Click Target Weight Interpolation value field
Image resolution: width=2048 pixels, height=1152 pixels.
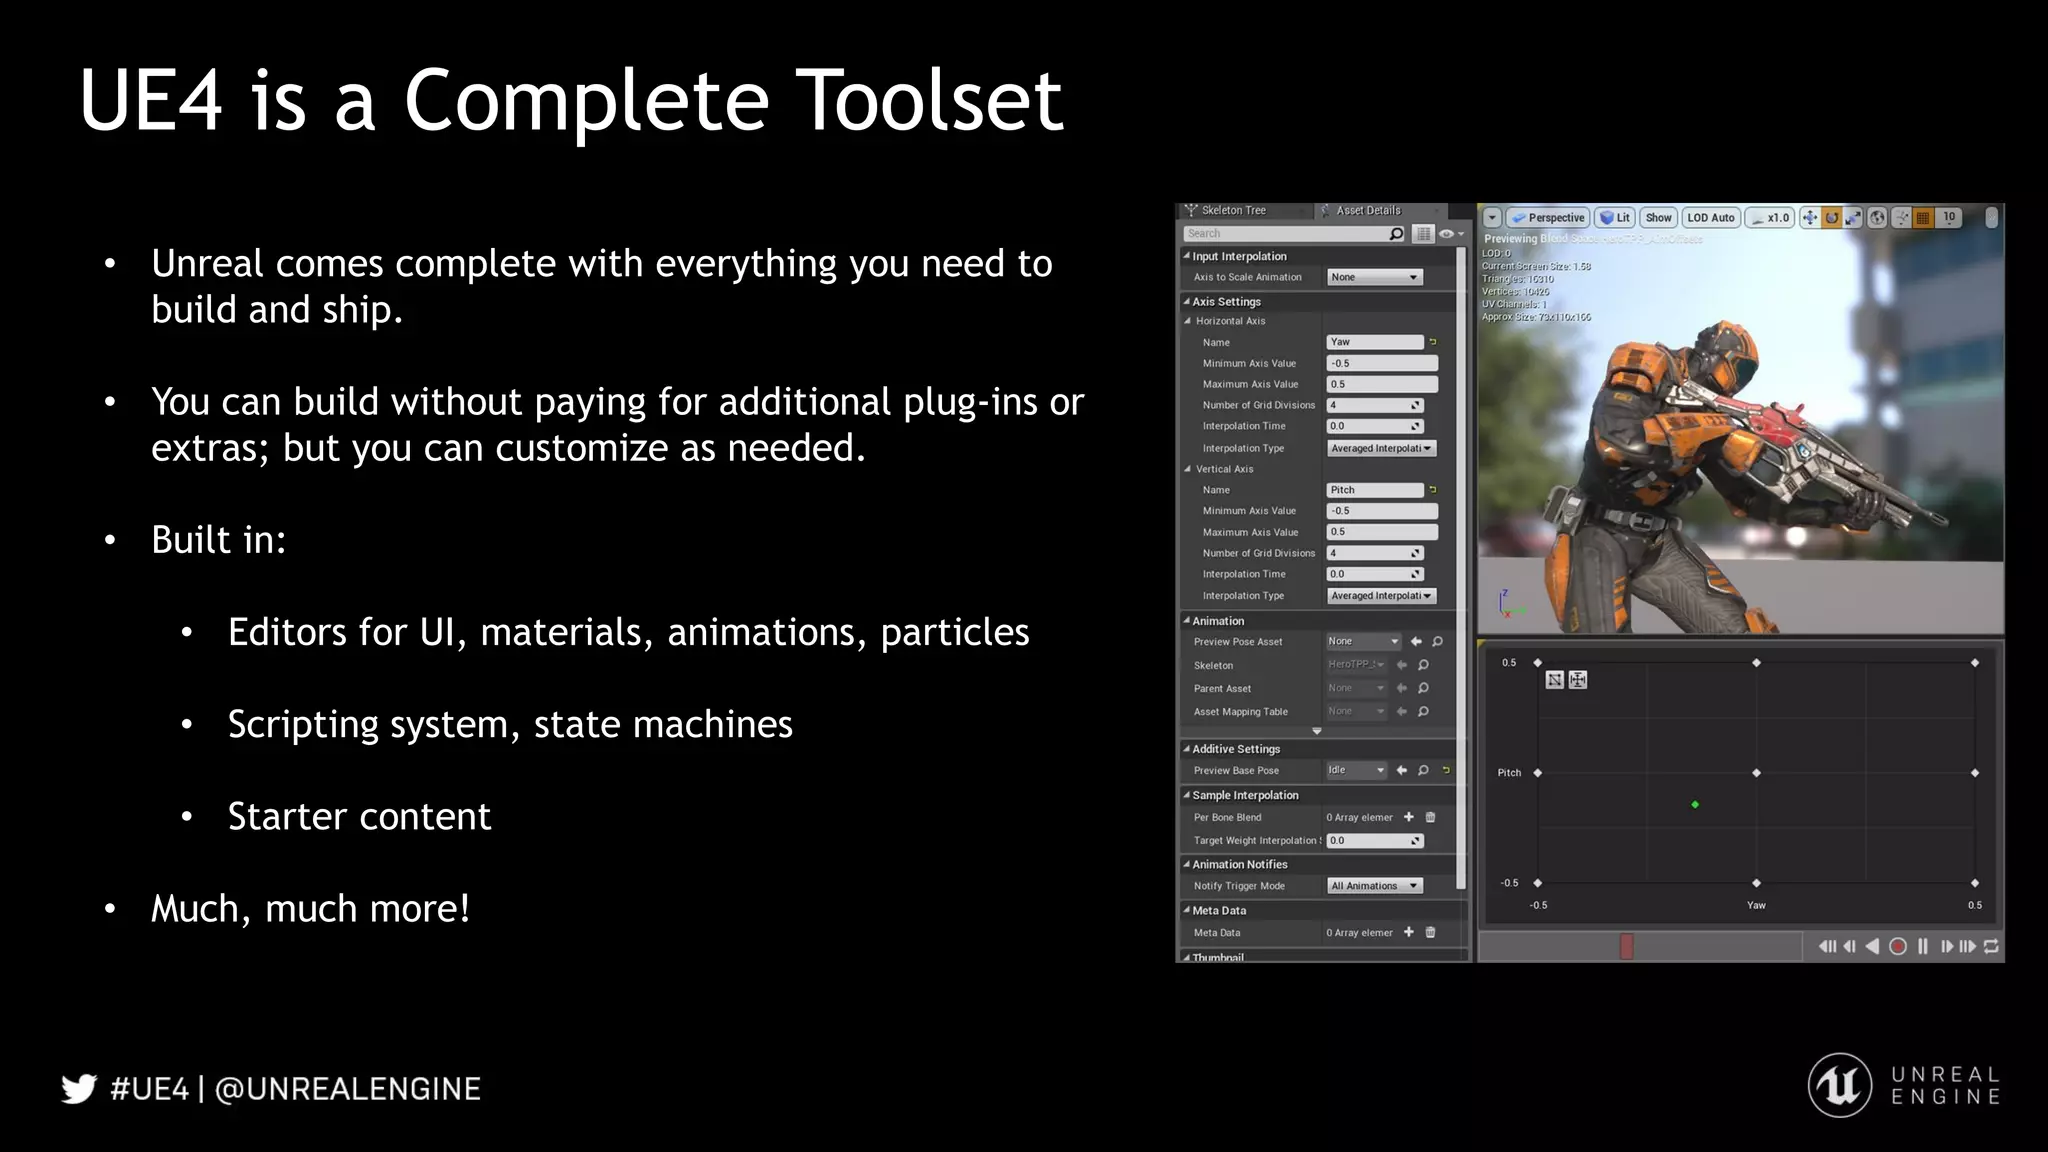(x=1375, y=841)
